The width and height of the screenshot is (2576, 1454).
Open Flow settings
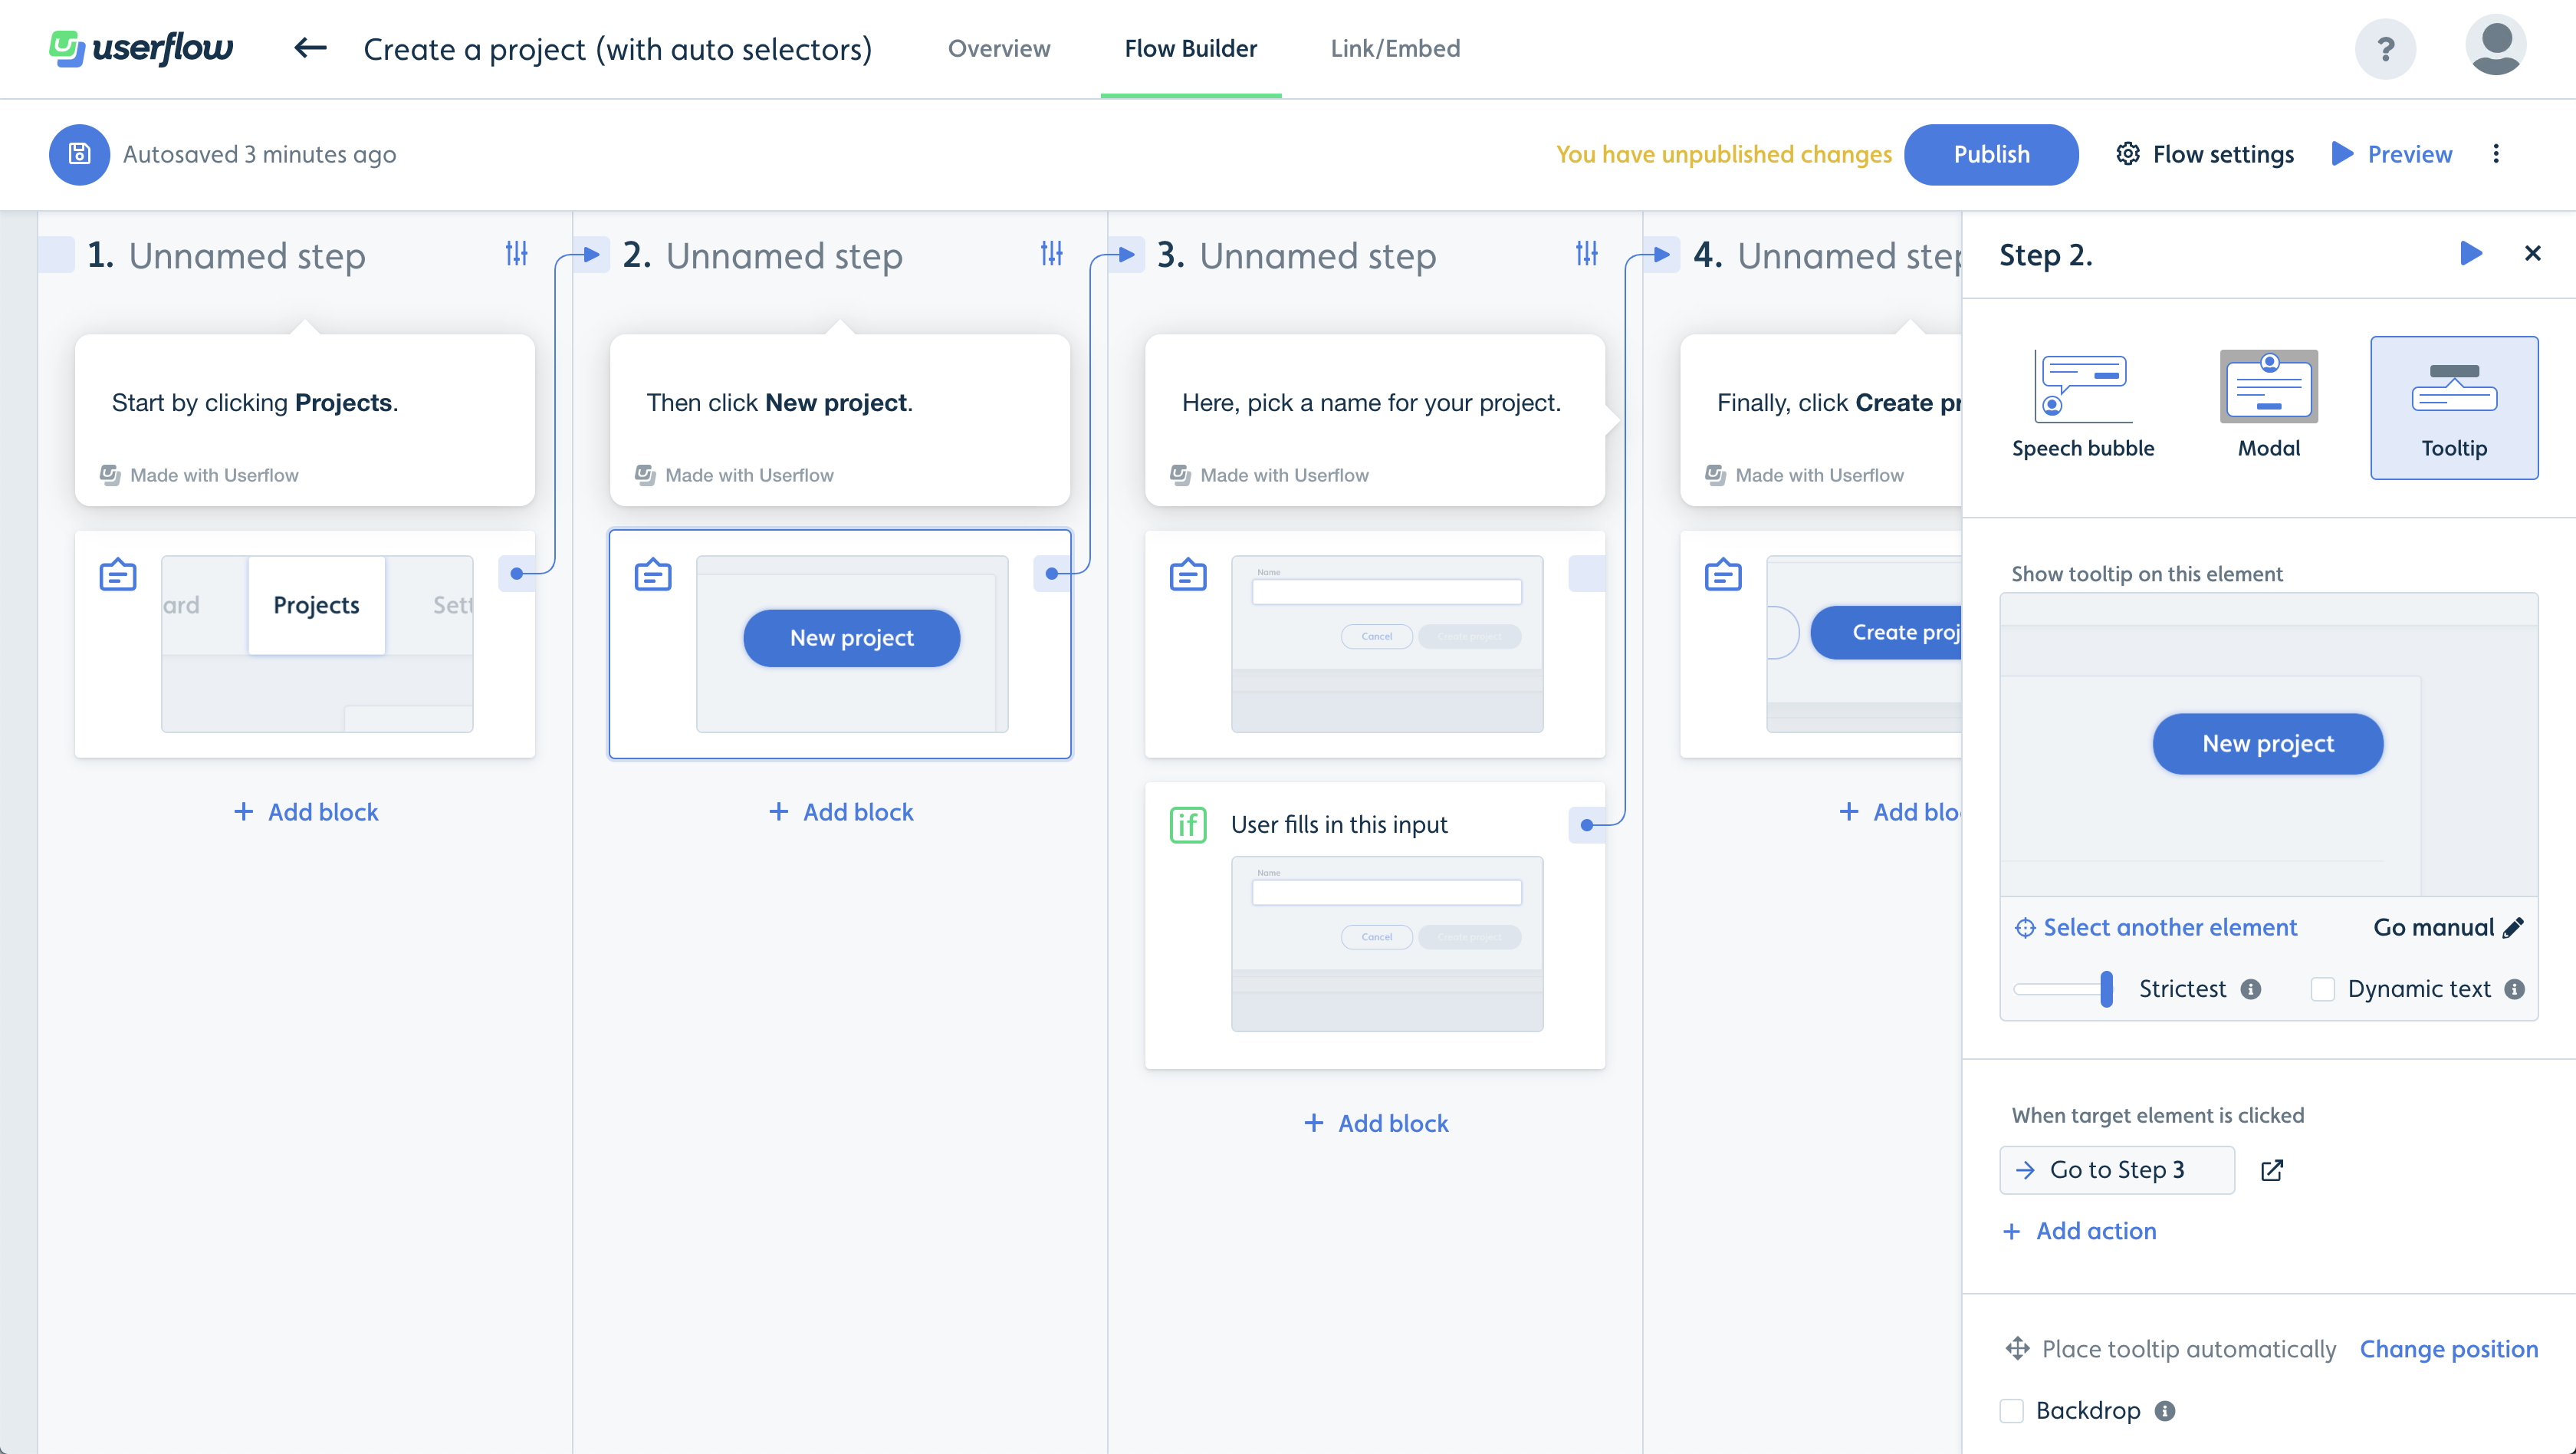(2205, 154)
